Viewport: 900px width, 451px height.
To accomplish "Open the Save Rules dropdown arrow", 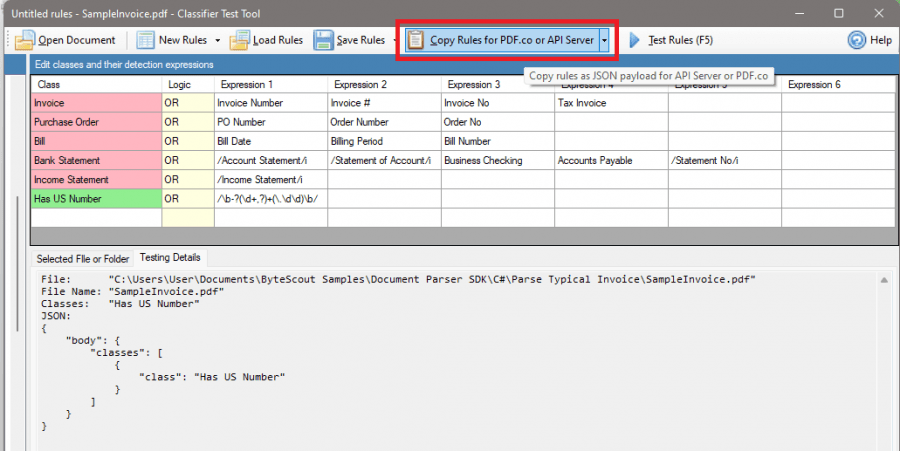I will tap(394, 40).
